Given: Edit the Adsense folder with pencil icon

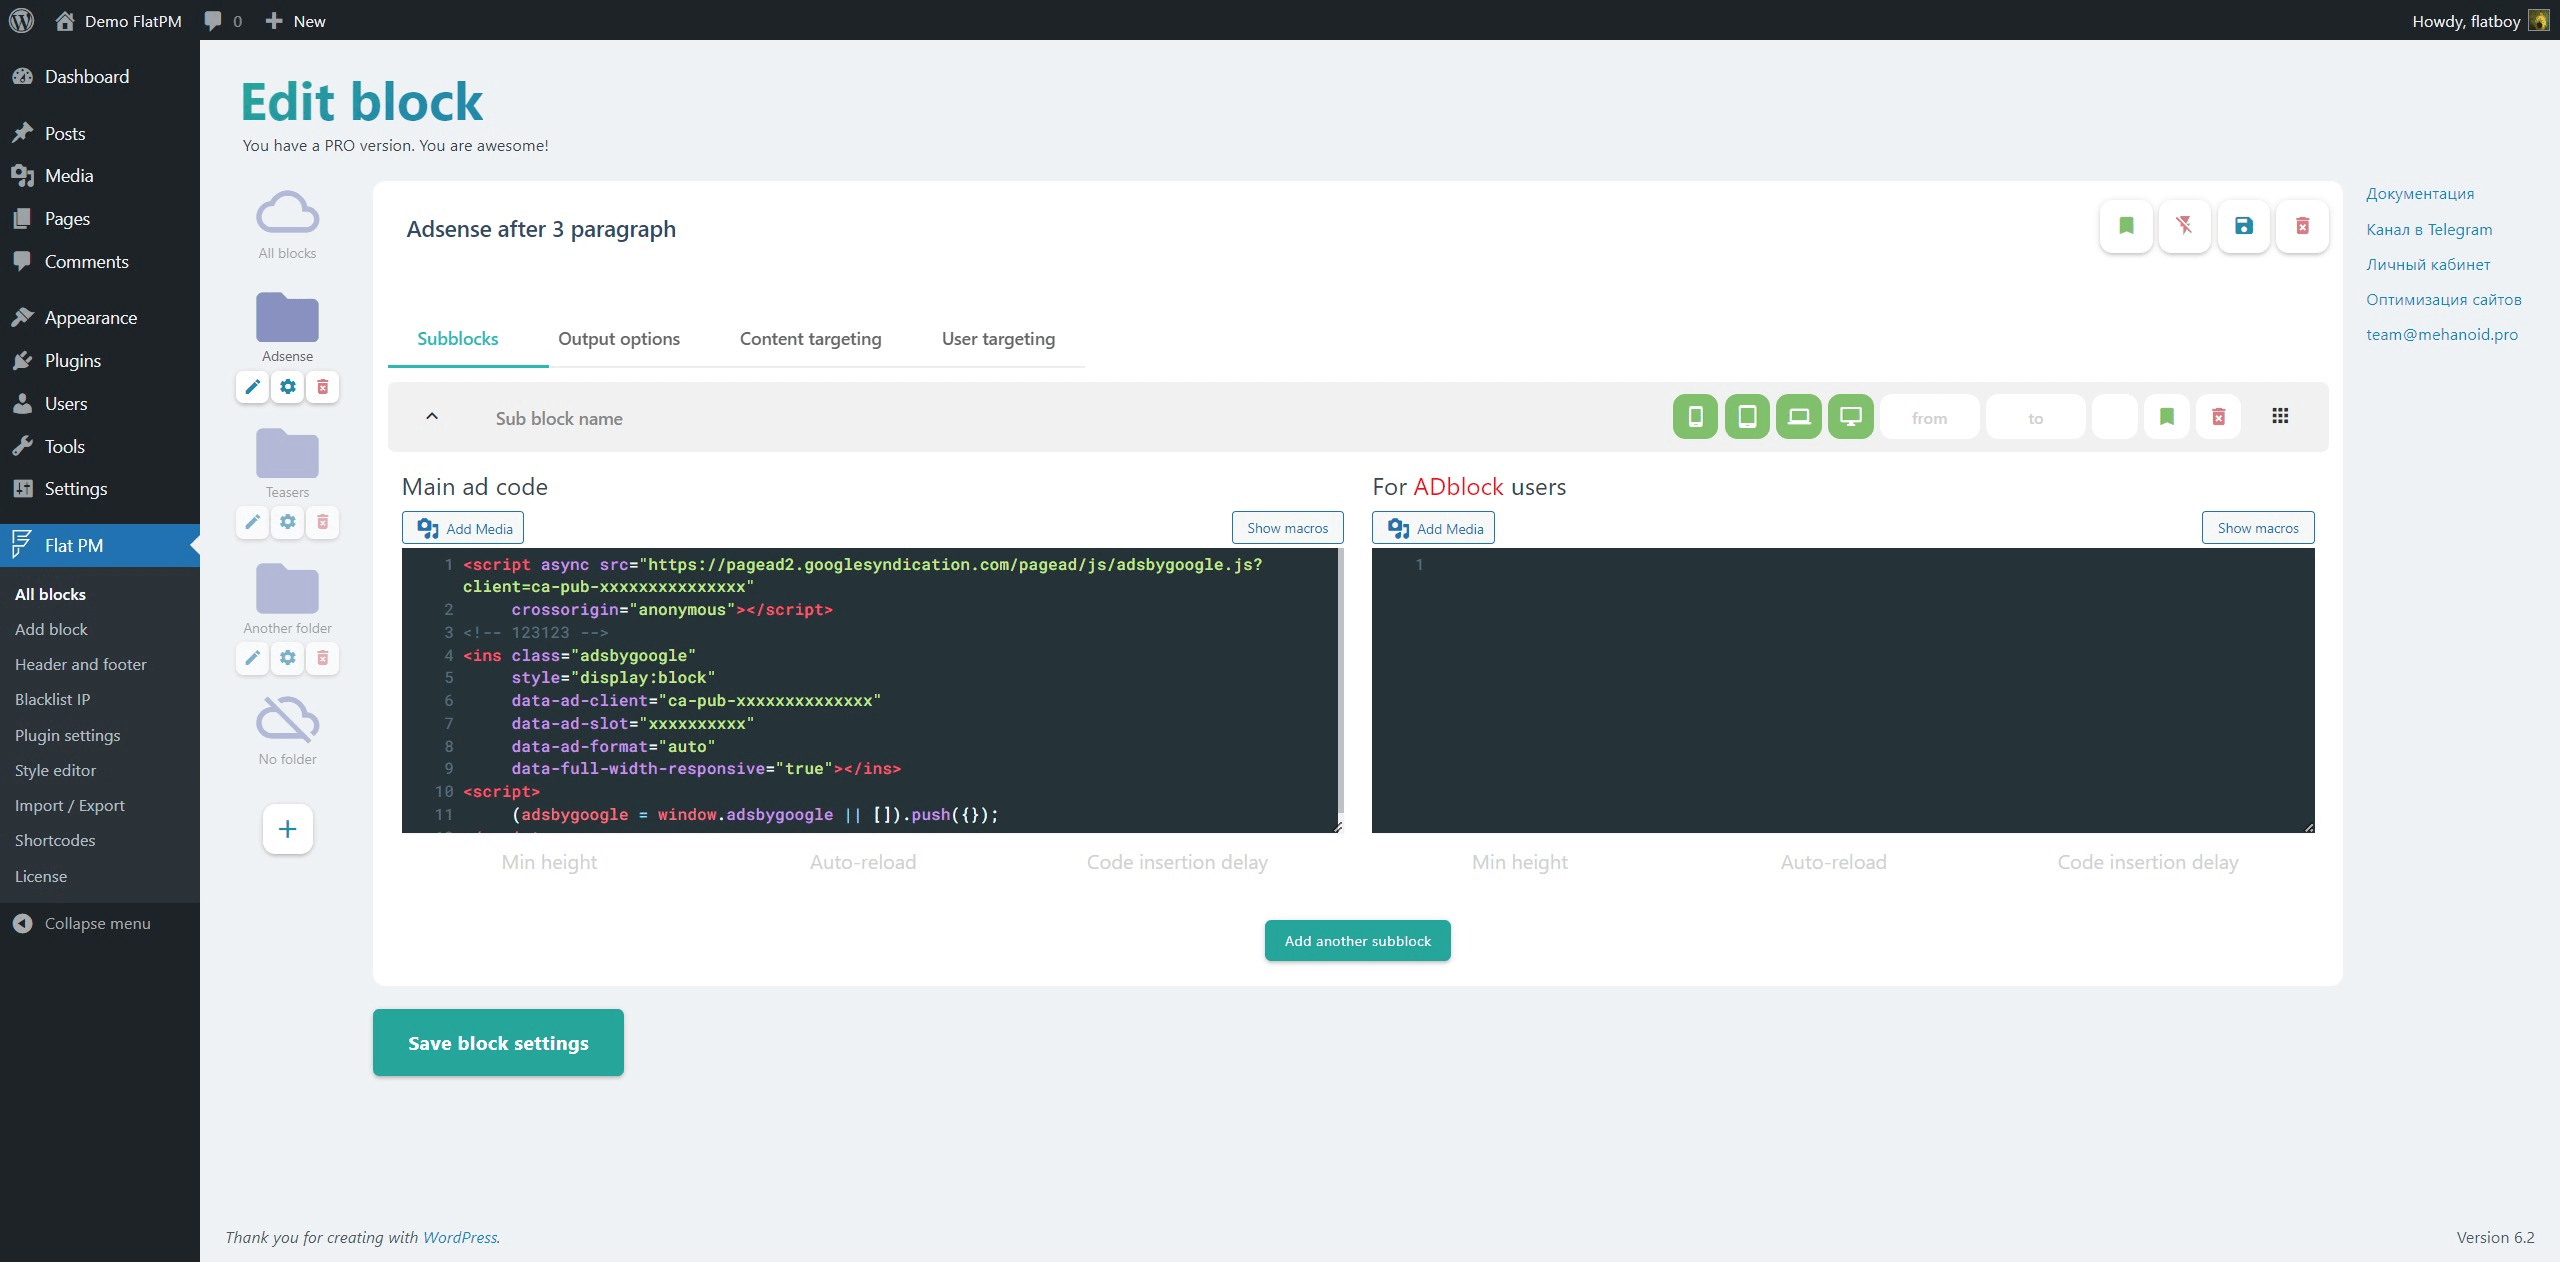Looking at the screenshot, I should coord(252,387).
